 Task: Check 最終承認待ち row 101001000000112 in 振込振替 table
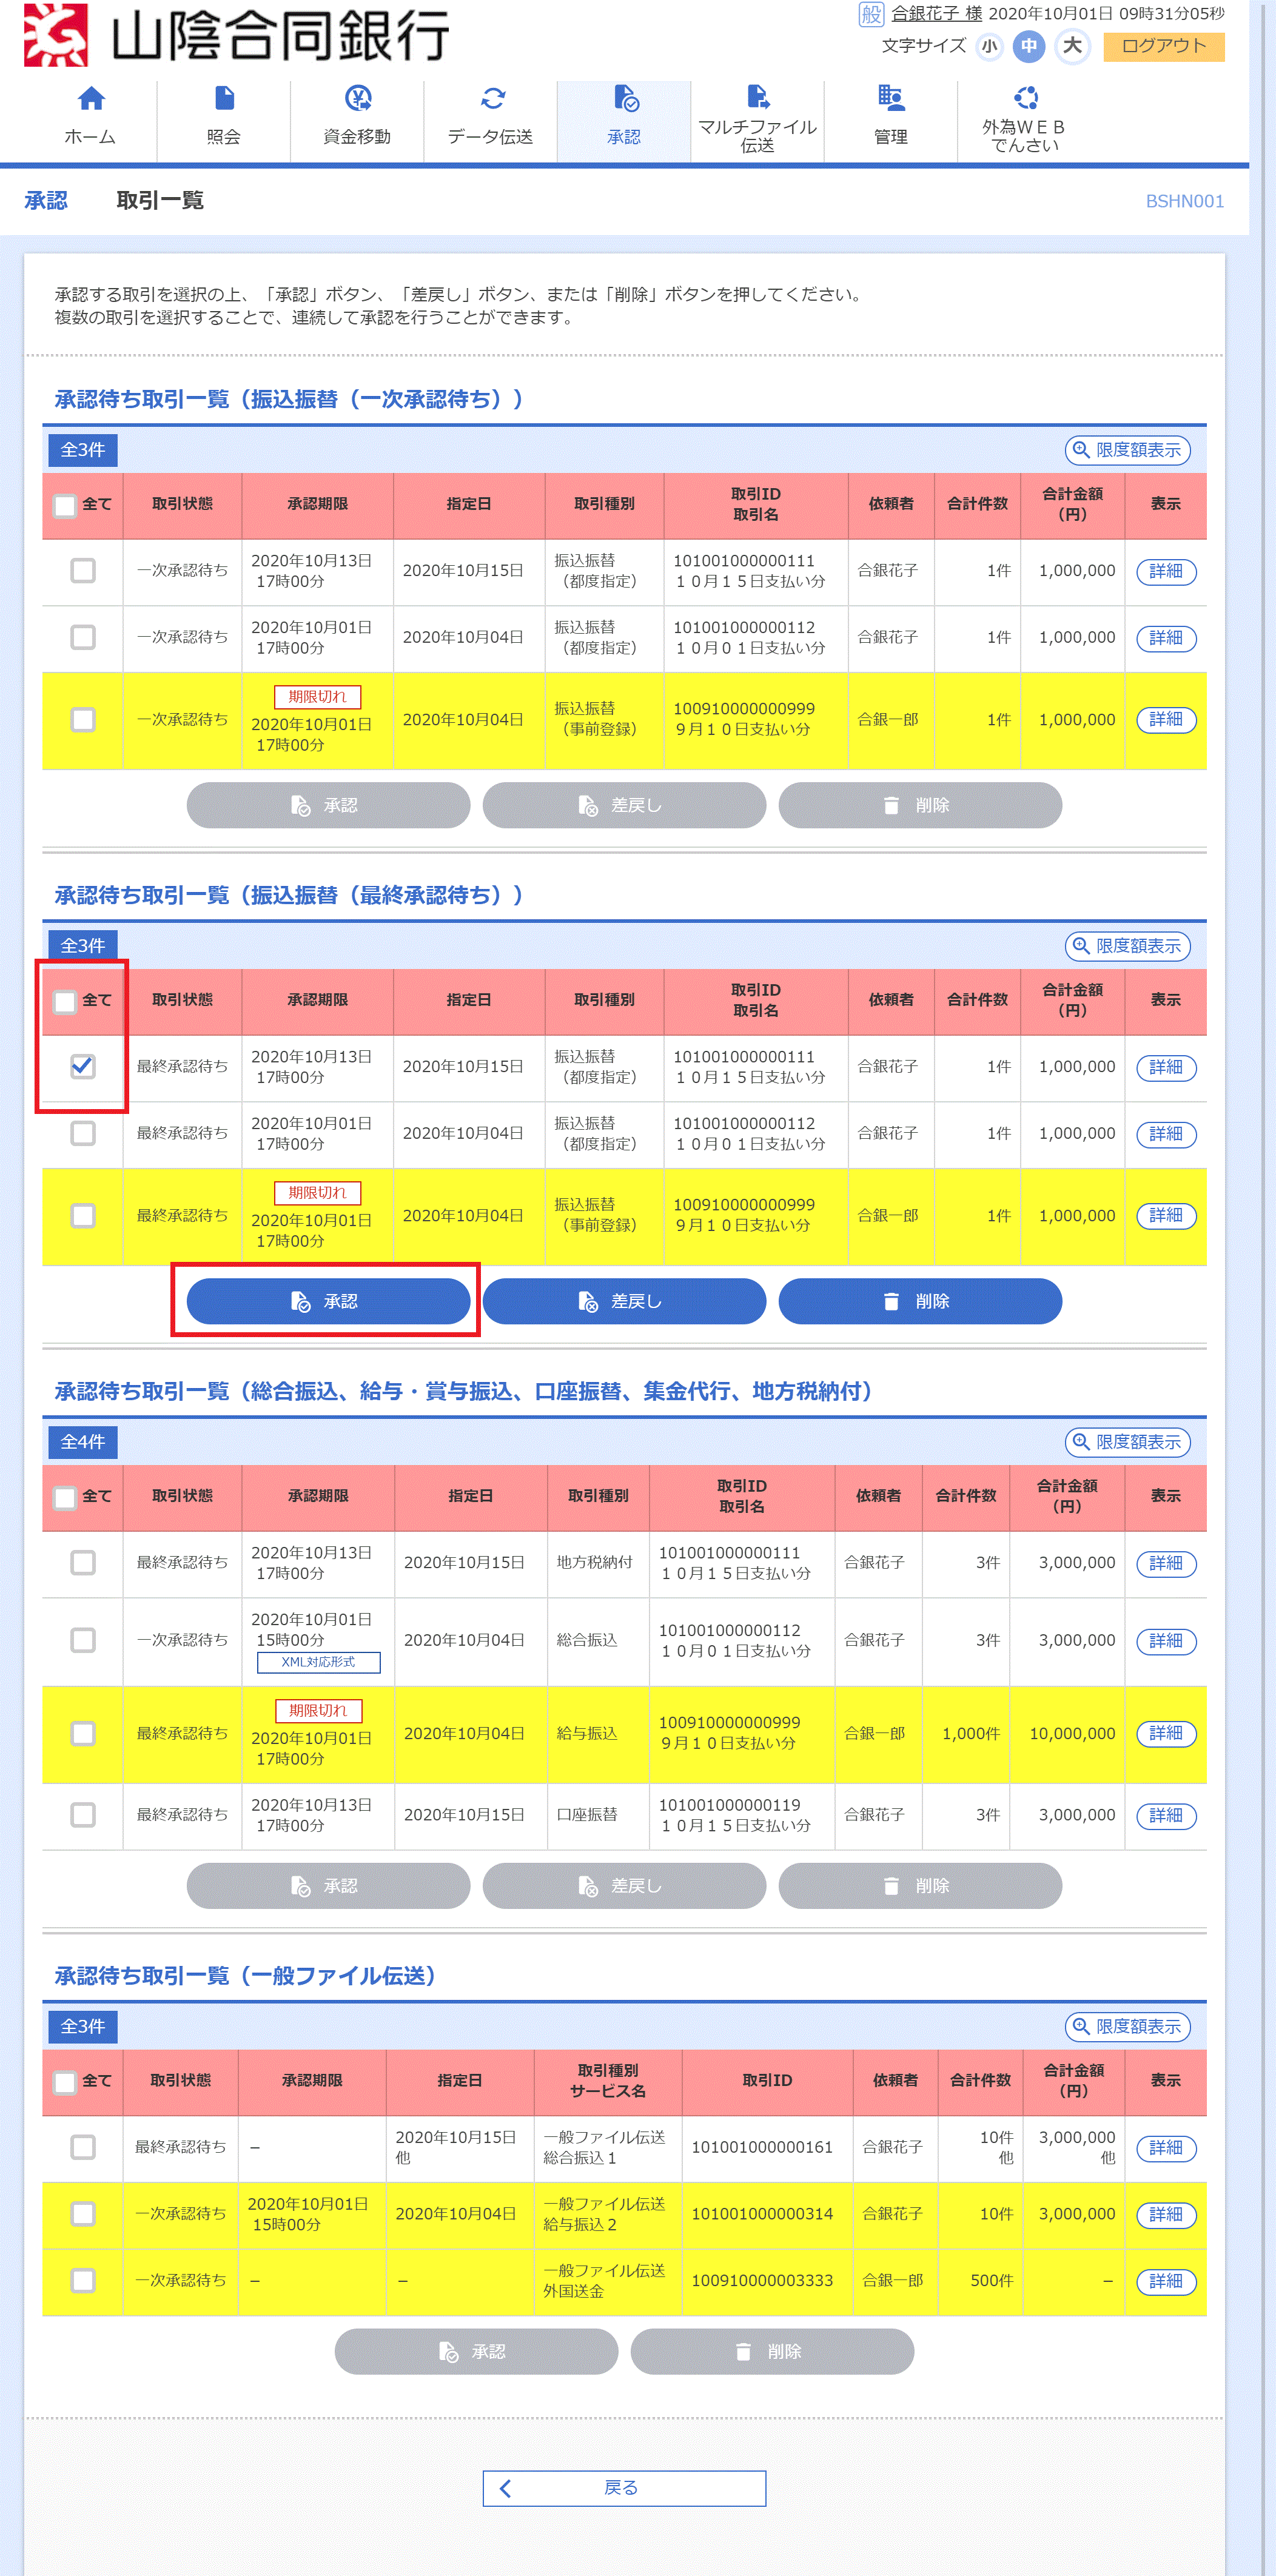(x=83, y=1133)
